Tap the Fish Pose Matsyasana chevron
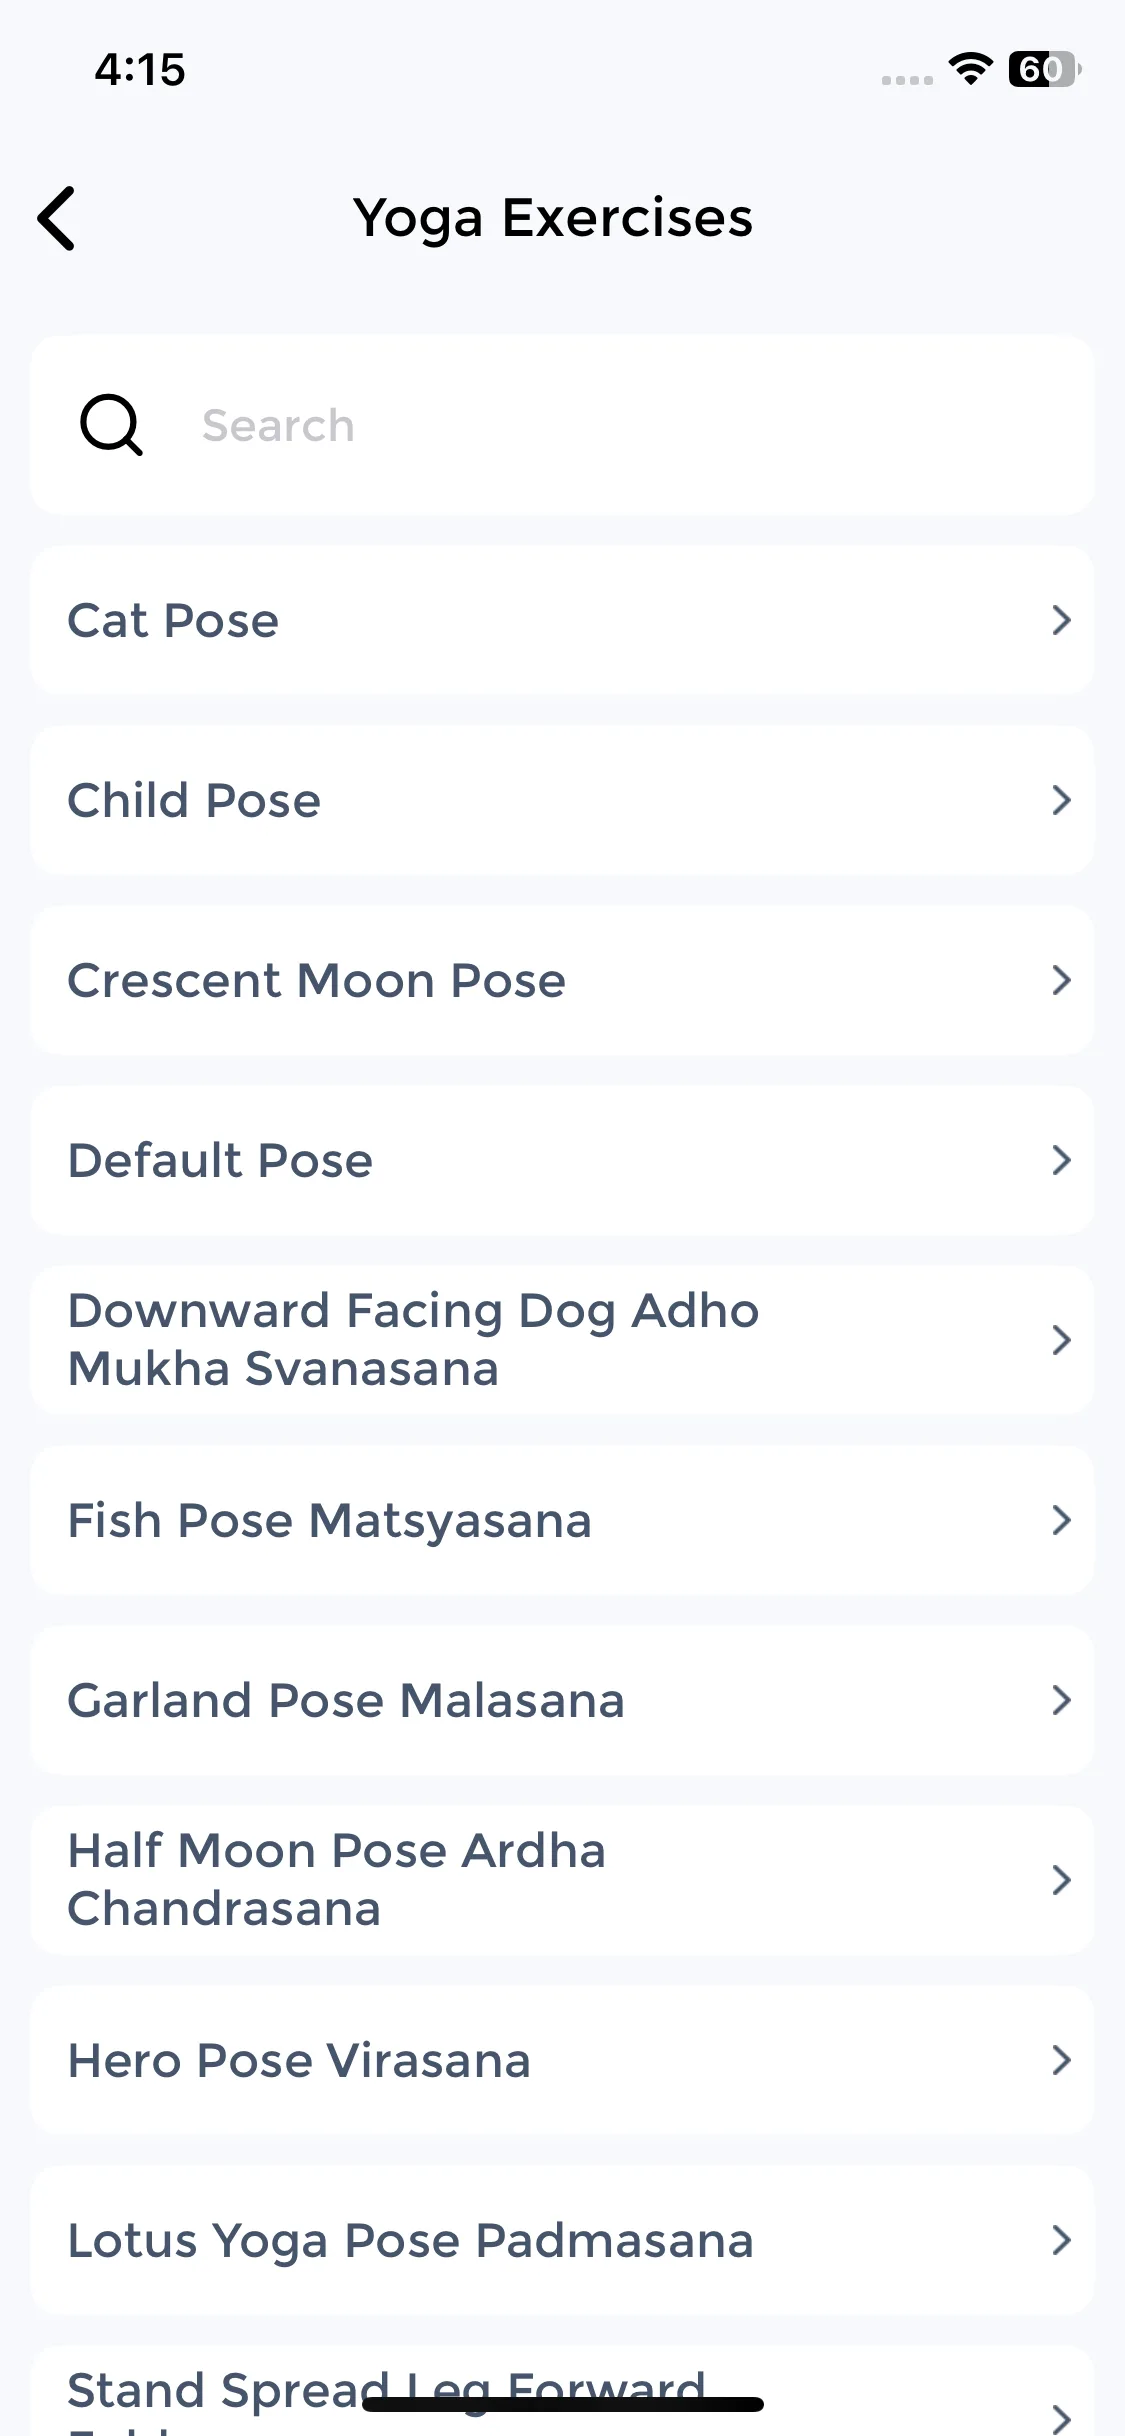Image resolution: width=1125 pixels, height=2436 pixels. 1061,1520
